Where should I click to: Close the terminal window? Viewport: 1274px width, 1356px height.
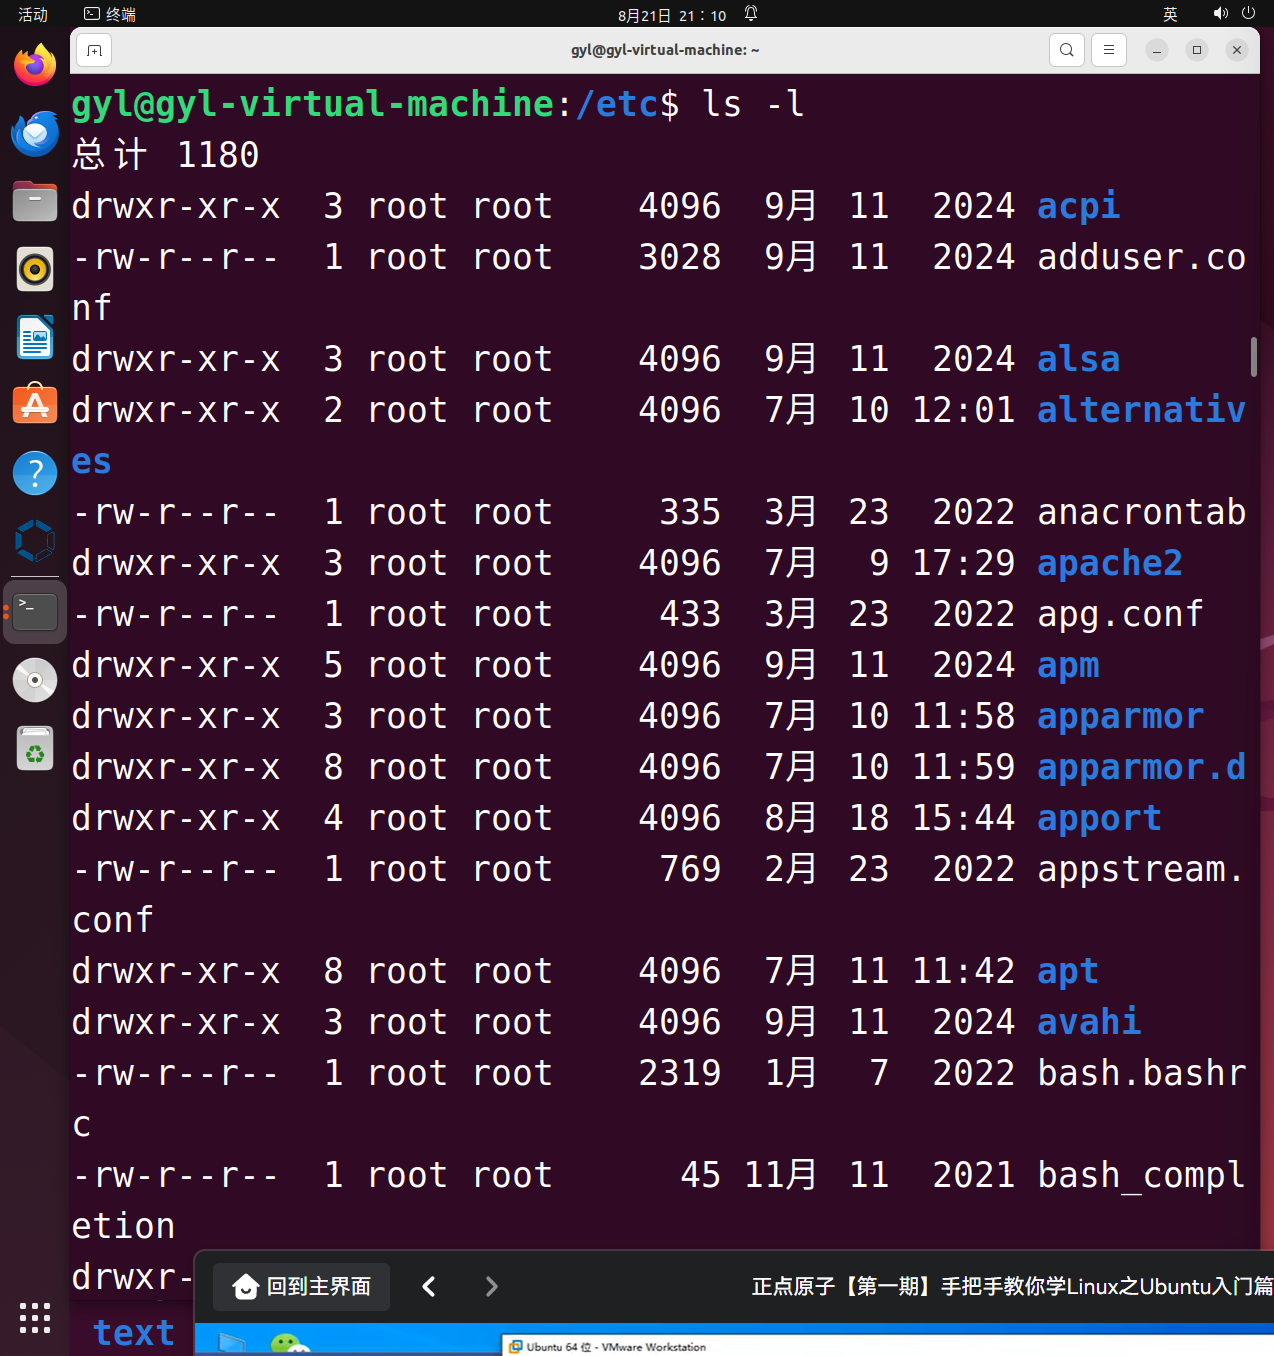tap(1237, 50)
